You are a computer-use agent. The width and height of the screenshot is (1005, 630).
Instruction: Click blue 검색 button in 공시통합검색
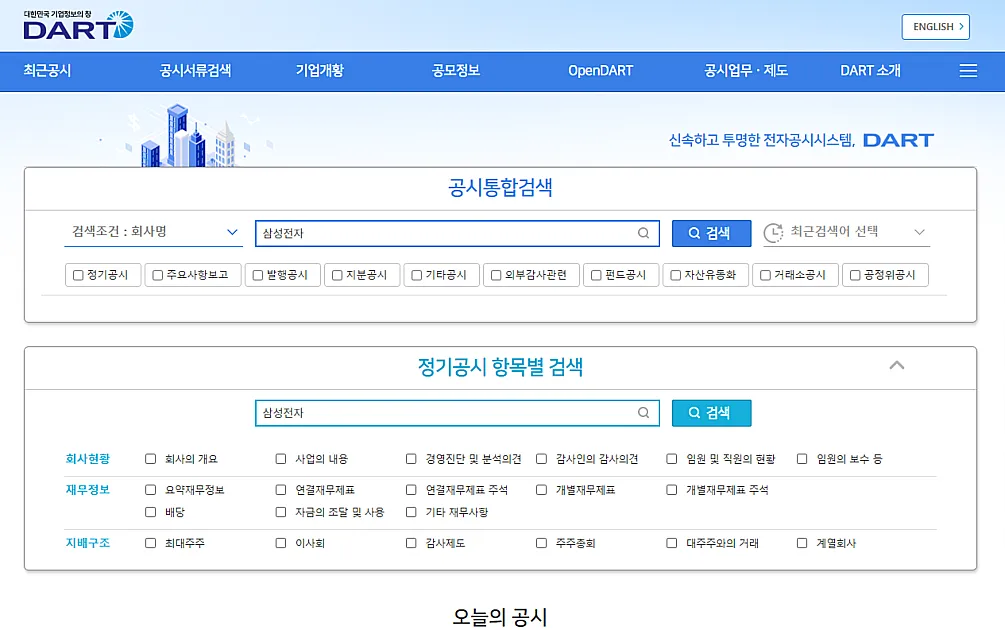[711, 233]
